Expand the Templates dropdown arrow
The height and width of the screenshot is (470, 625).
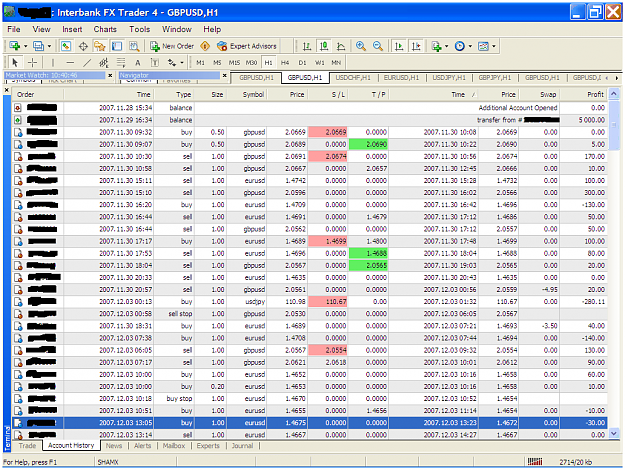pyautogui.click(x=494, y=46)
